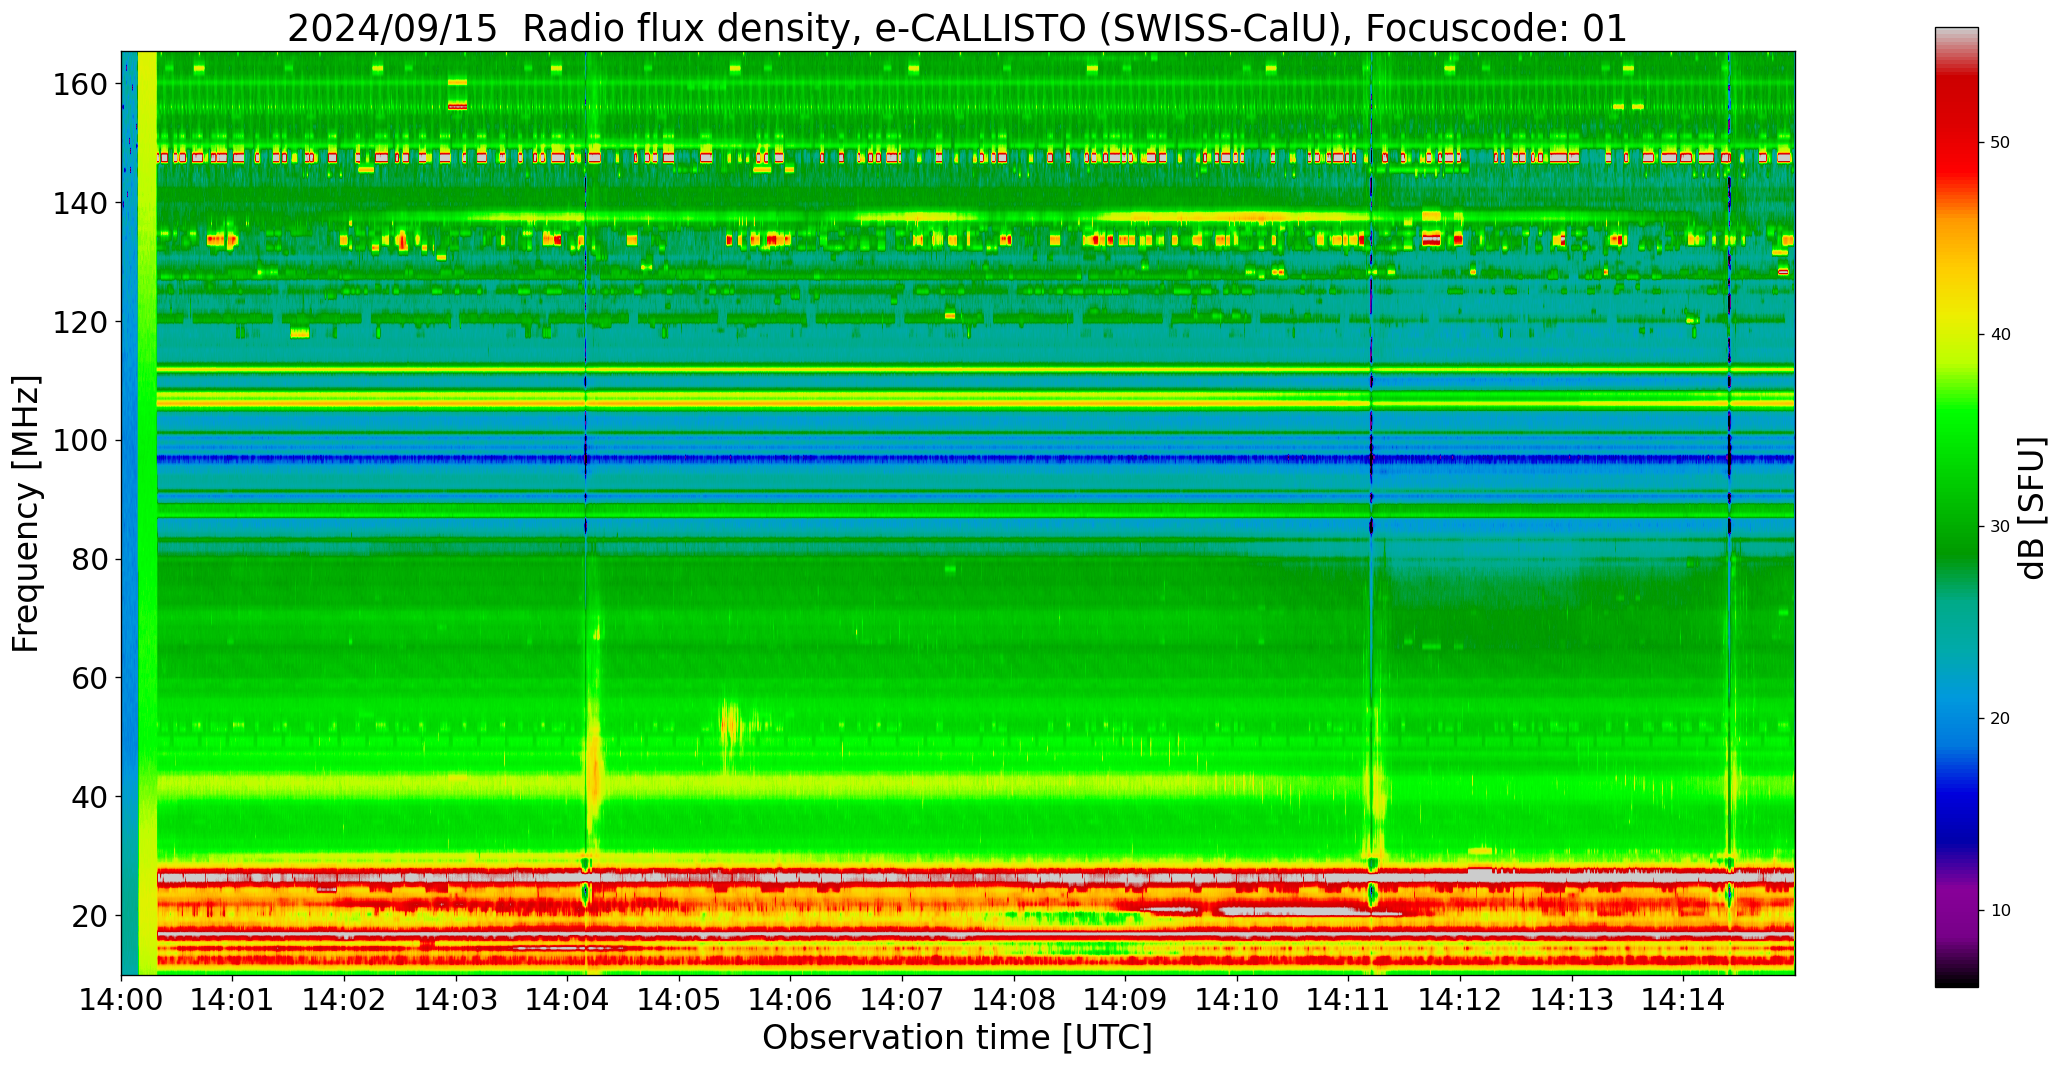Click the 100 frequency tick label
2062x1067 pixels.
click(x=79, y=440)
